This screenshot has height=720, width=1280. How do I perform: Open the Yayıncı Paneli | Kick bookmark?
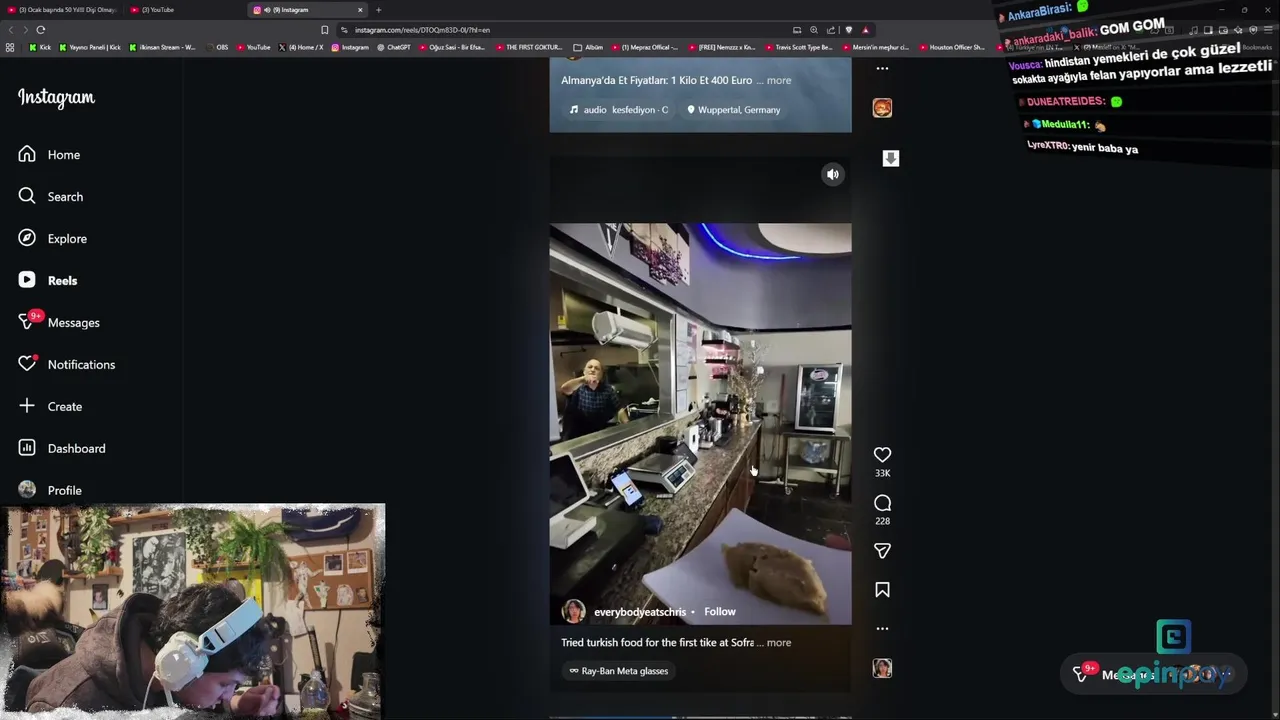tap(90, 47)
